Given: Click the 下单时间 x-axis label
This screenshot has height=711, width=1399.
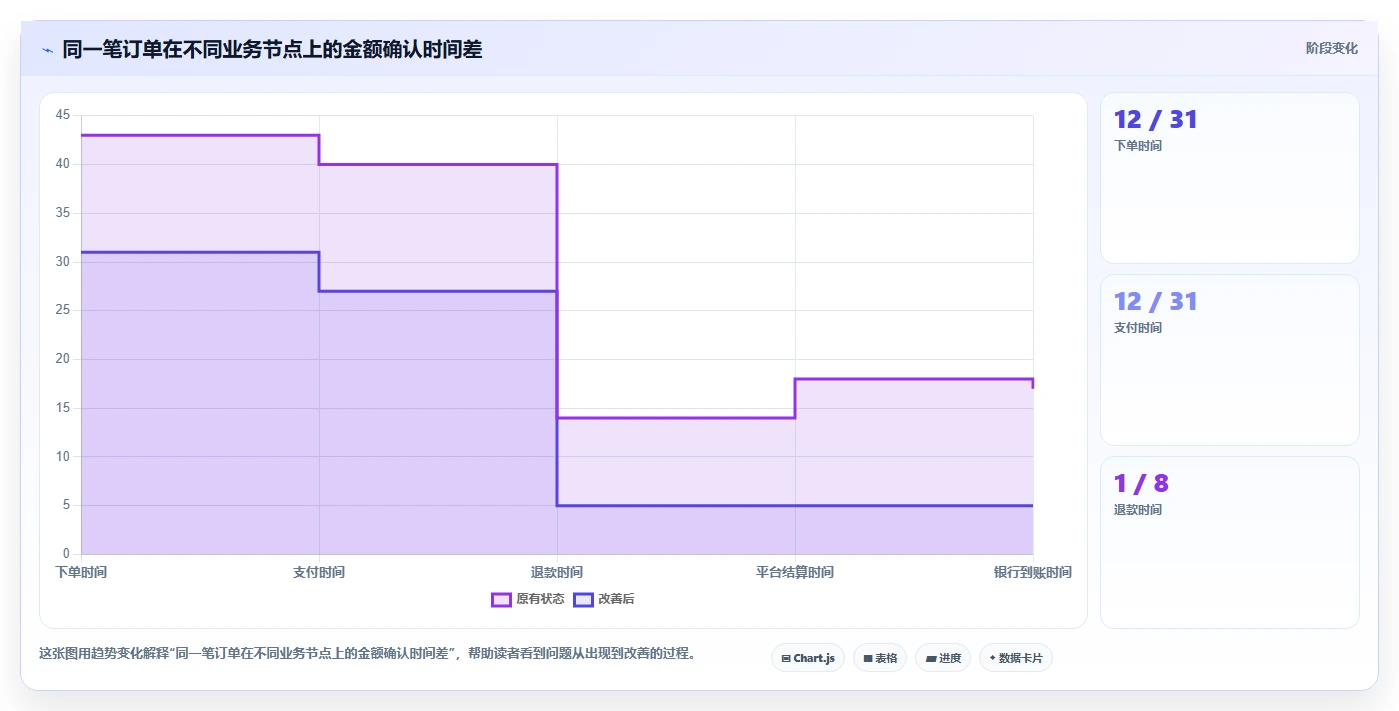Looking at the screenshot, I should [81, 572].
